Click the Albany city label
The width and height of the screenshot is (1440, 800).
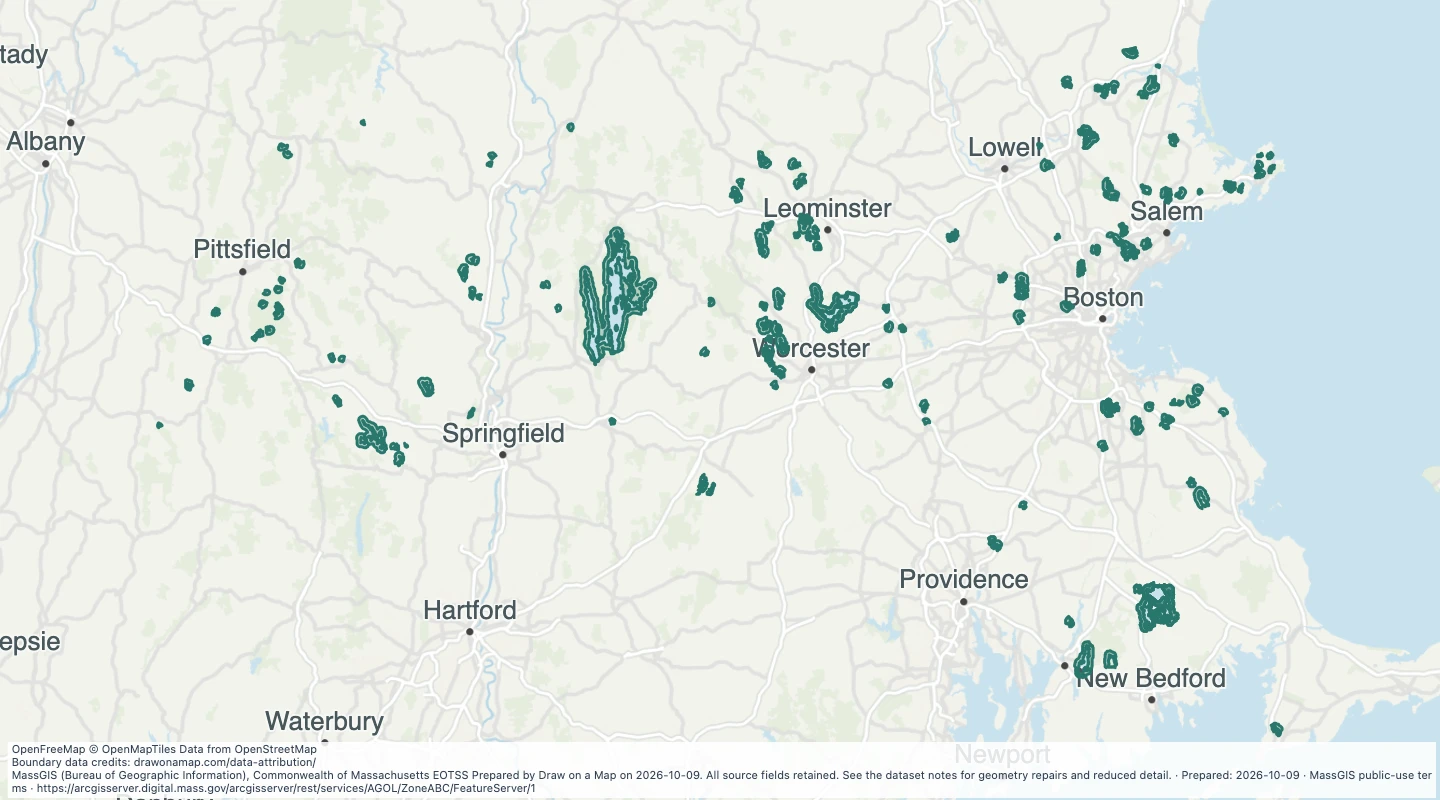coord(45,142)
